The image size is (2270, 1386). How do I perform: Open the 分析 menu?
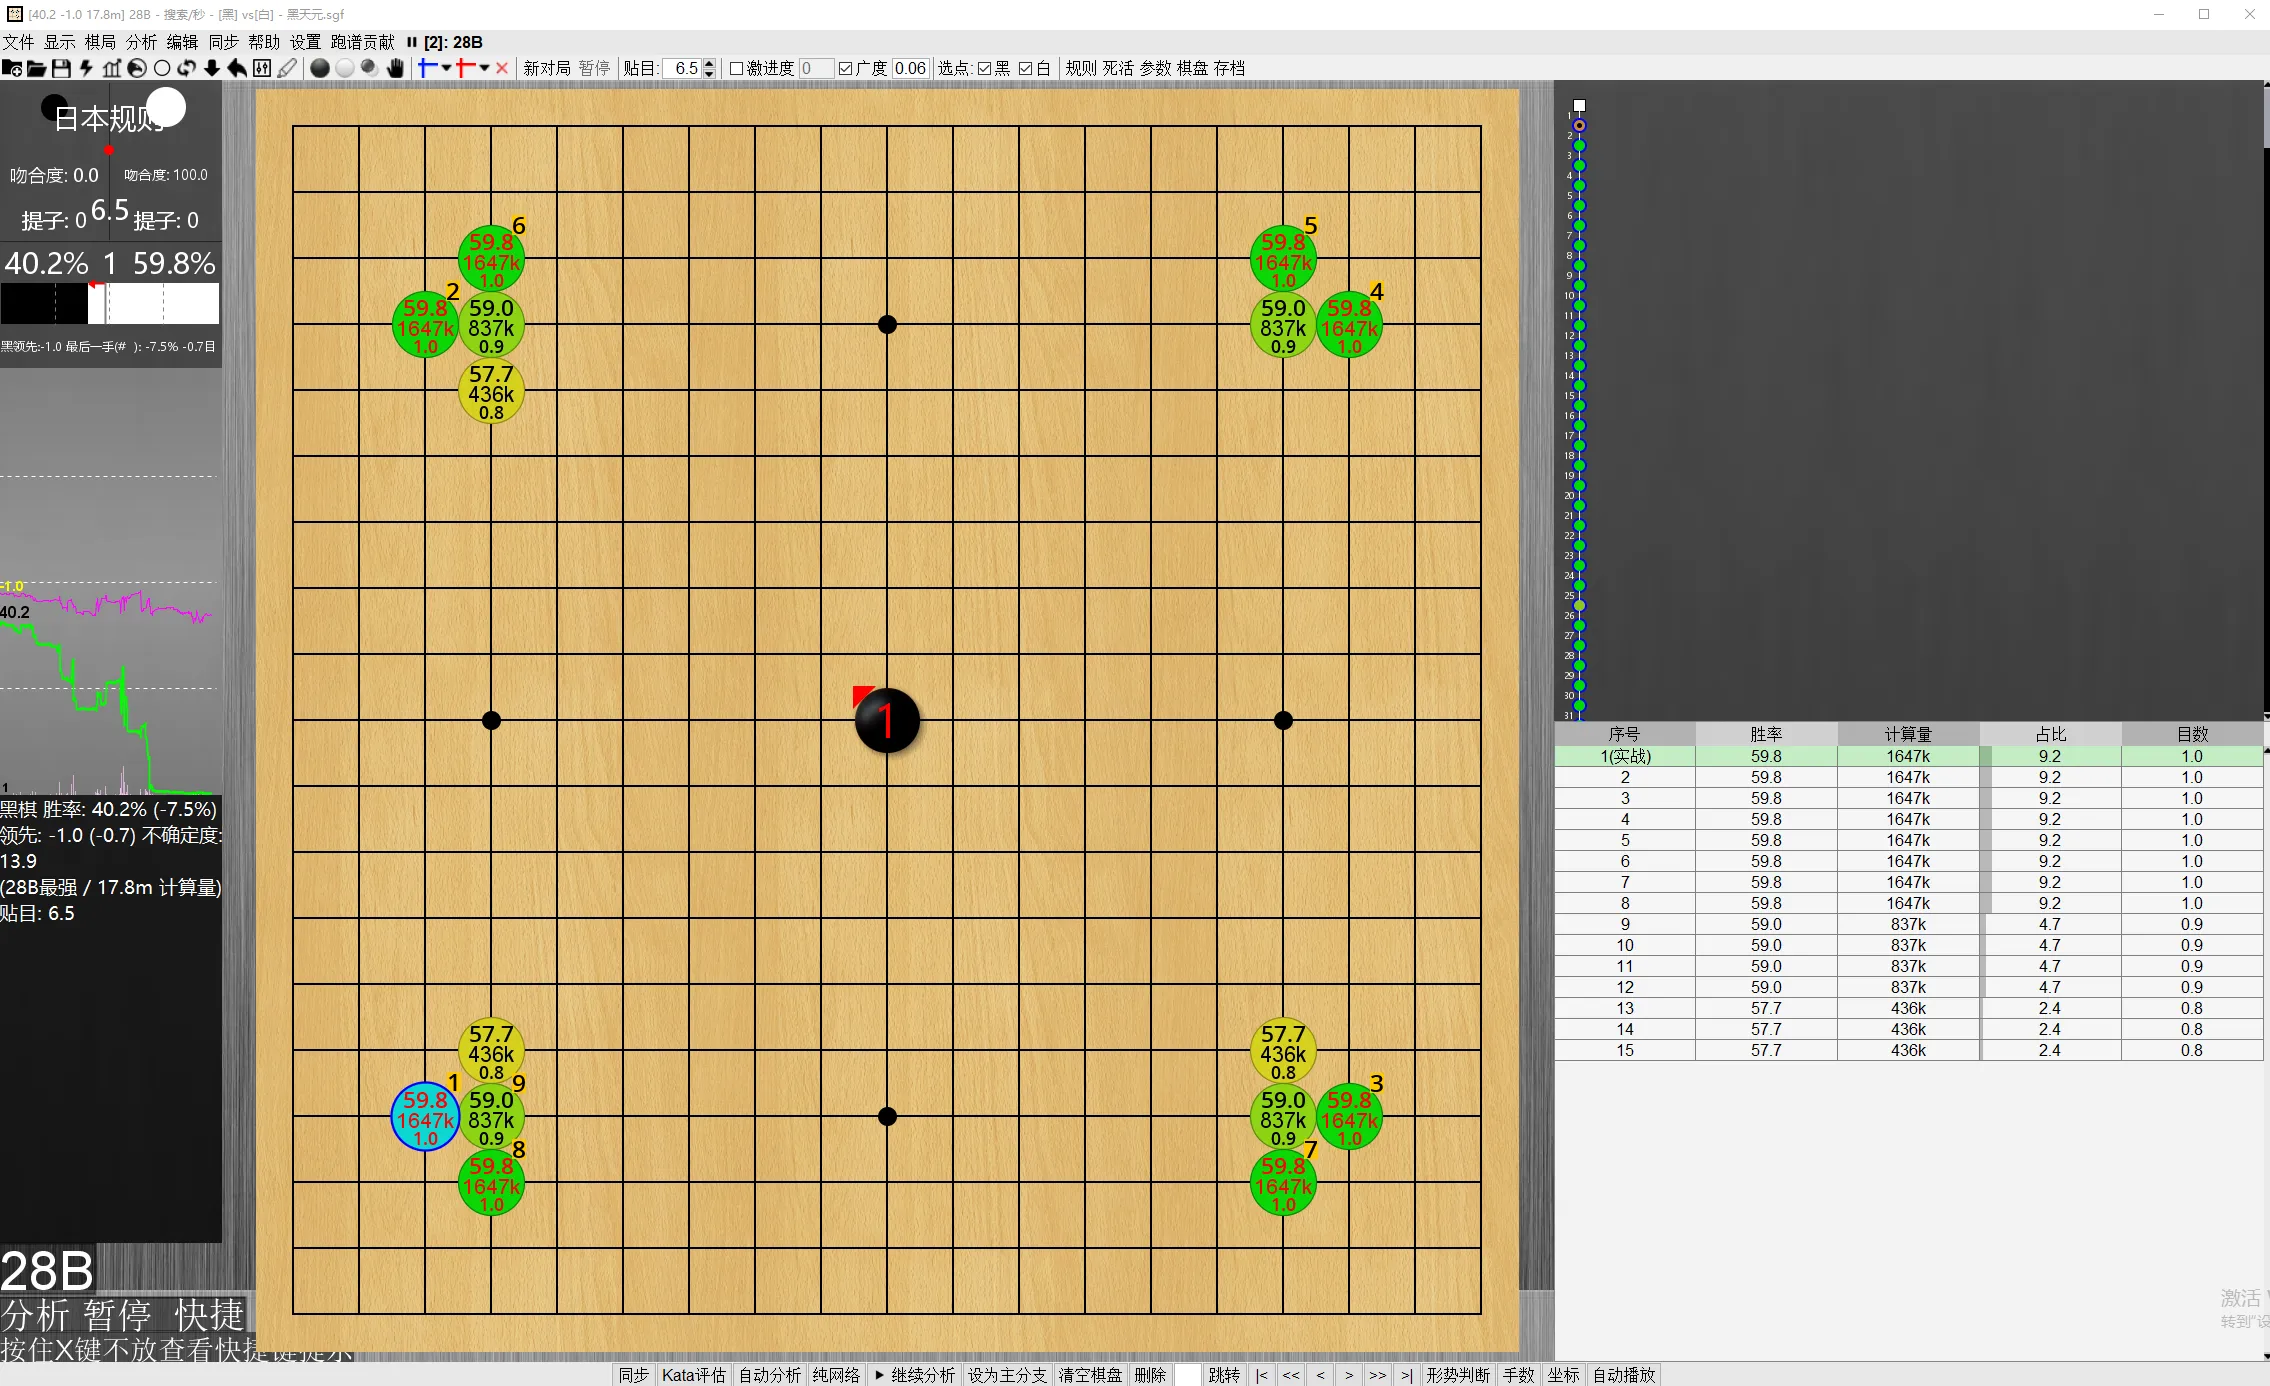141,42
